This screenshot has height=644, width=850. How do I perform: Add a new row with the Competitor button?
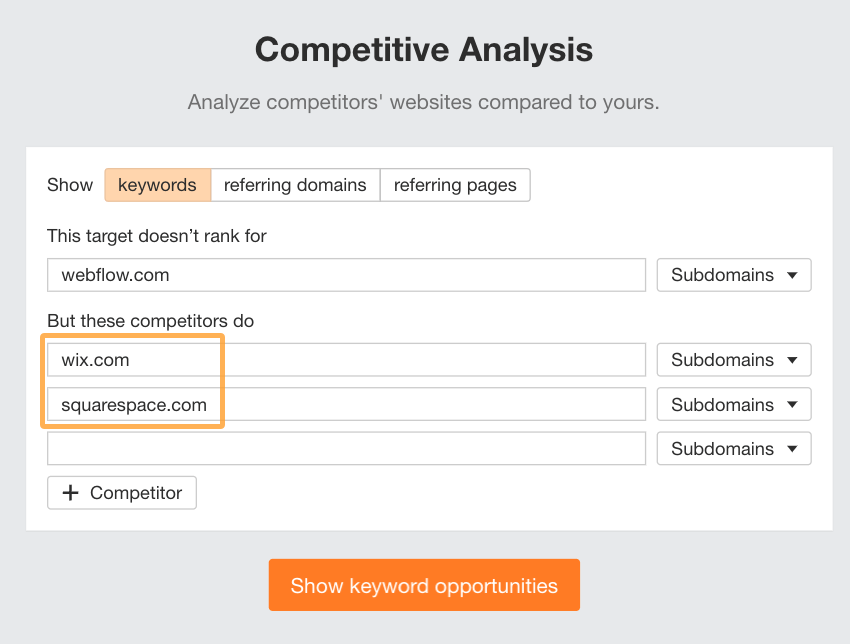pyautogui.click(x=121, y=492)
